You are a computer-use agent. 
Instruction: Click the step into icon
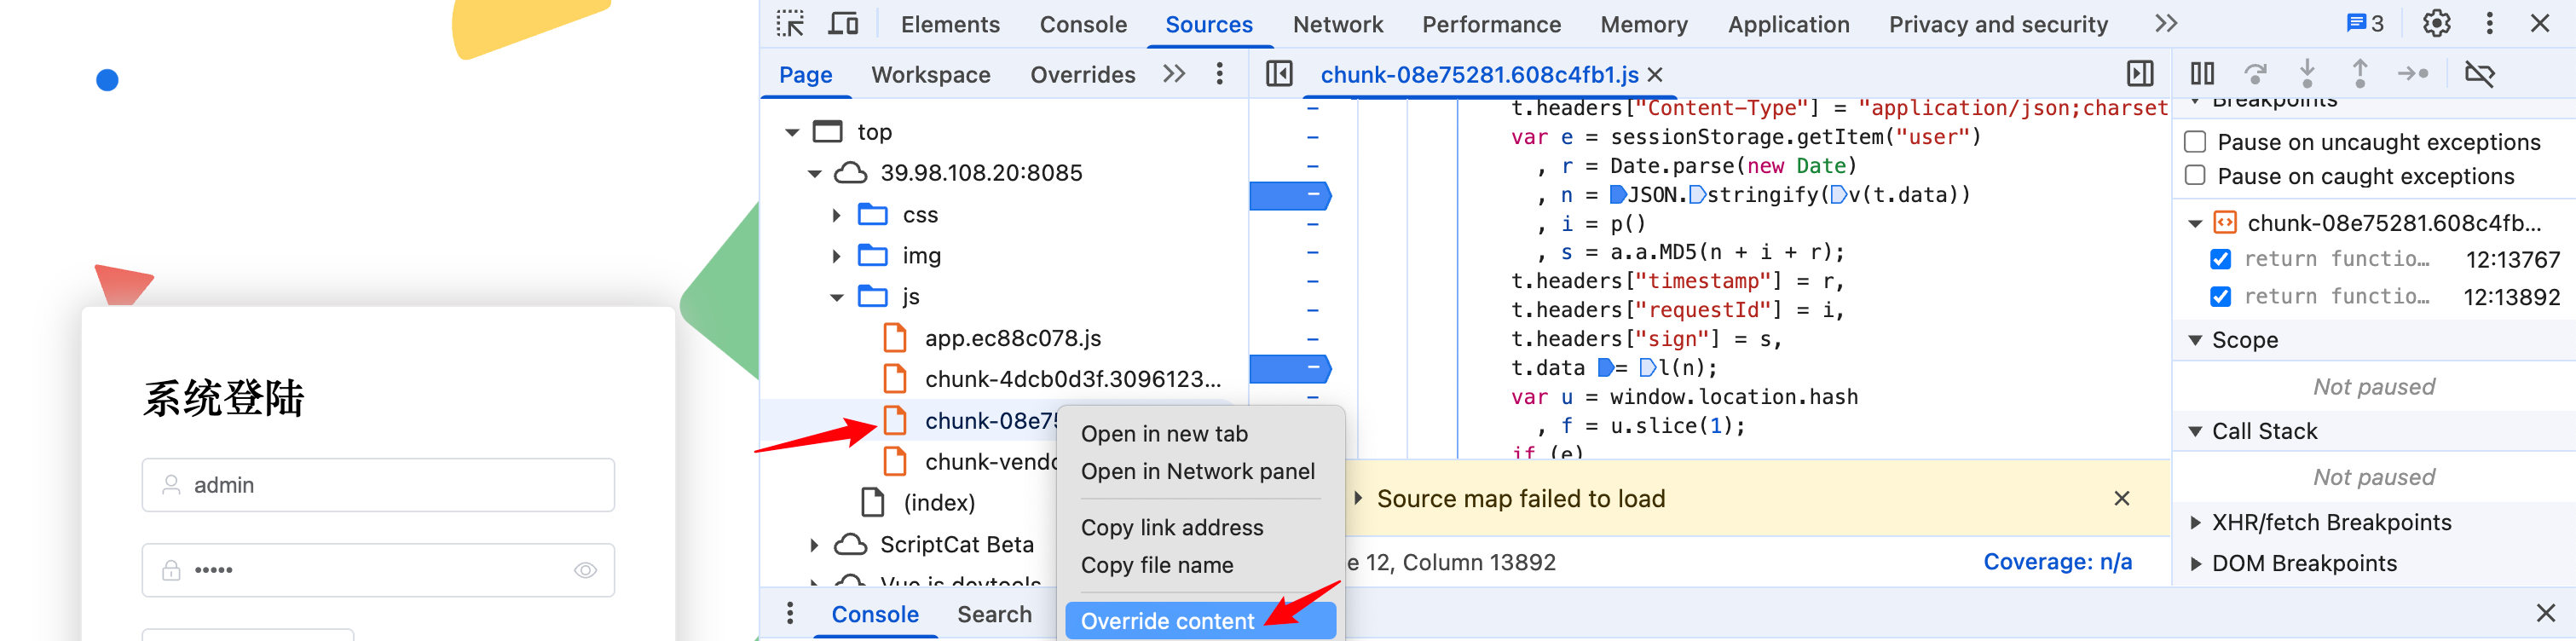pyautogui.click(x=2307, y=74)
